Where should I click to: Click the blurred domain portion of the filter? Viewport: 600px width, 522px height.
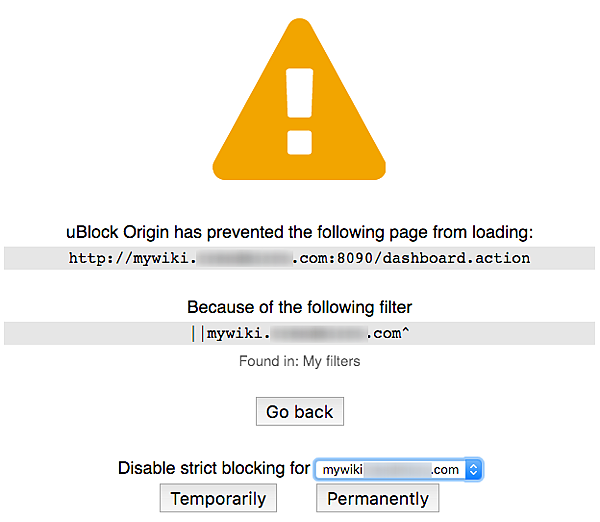(318, 333)
